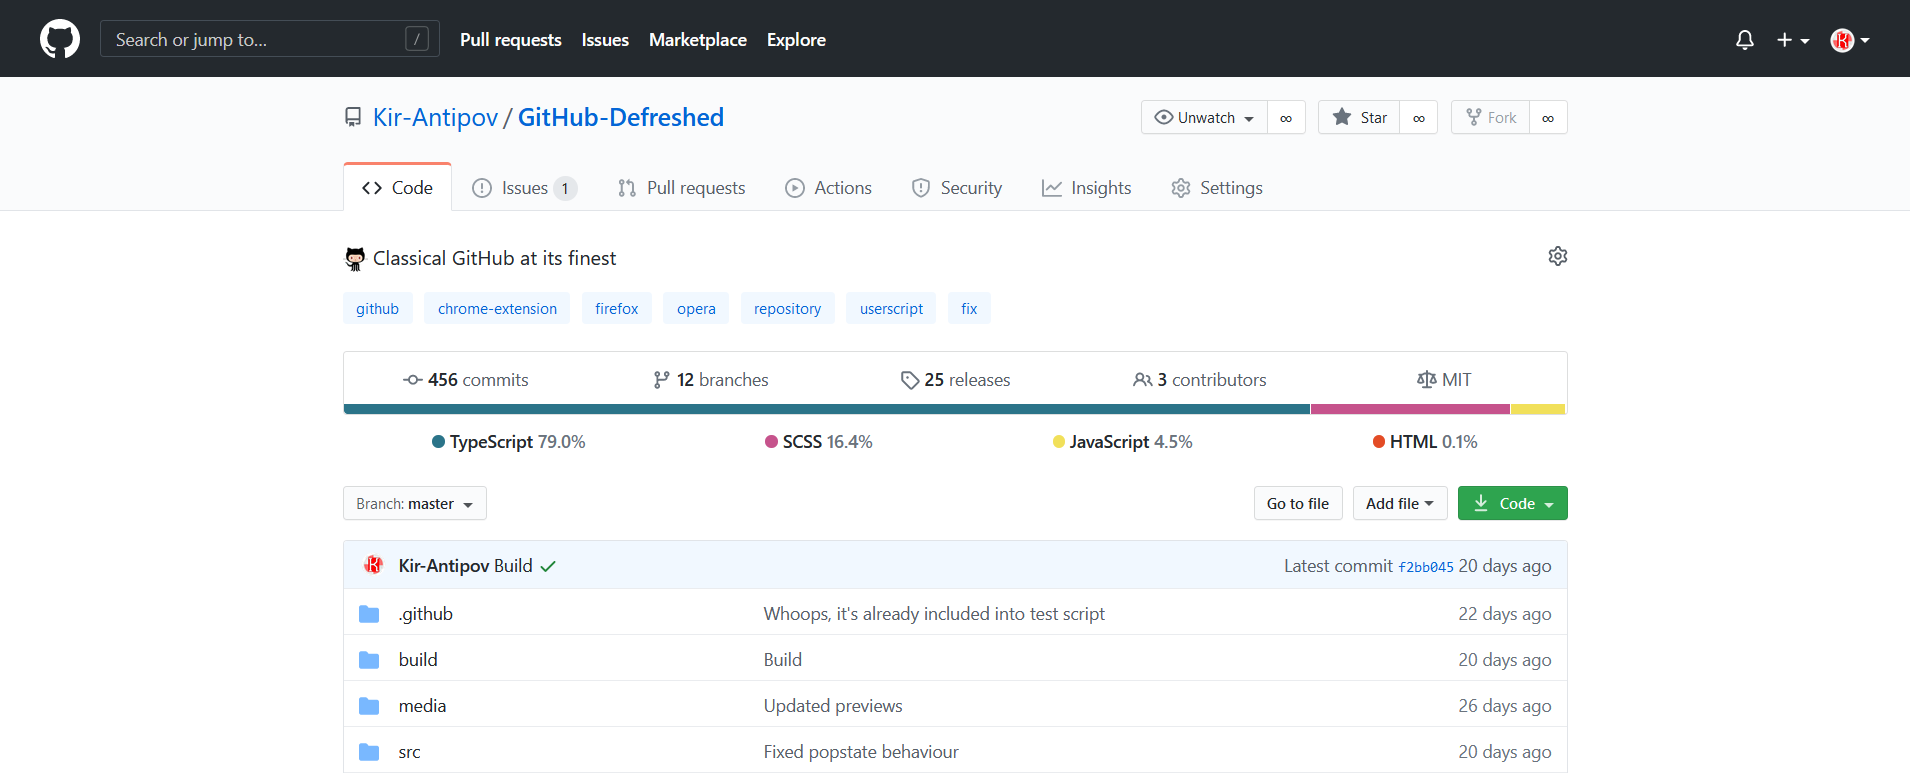The height and width of the screenshot is (773, 1910).
Task: Open the green Code download dropdown
Action: (1513, 503)
